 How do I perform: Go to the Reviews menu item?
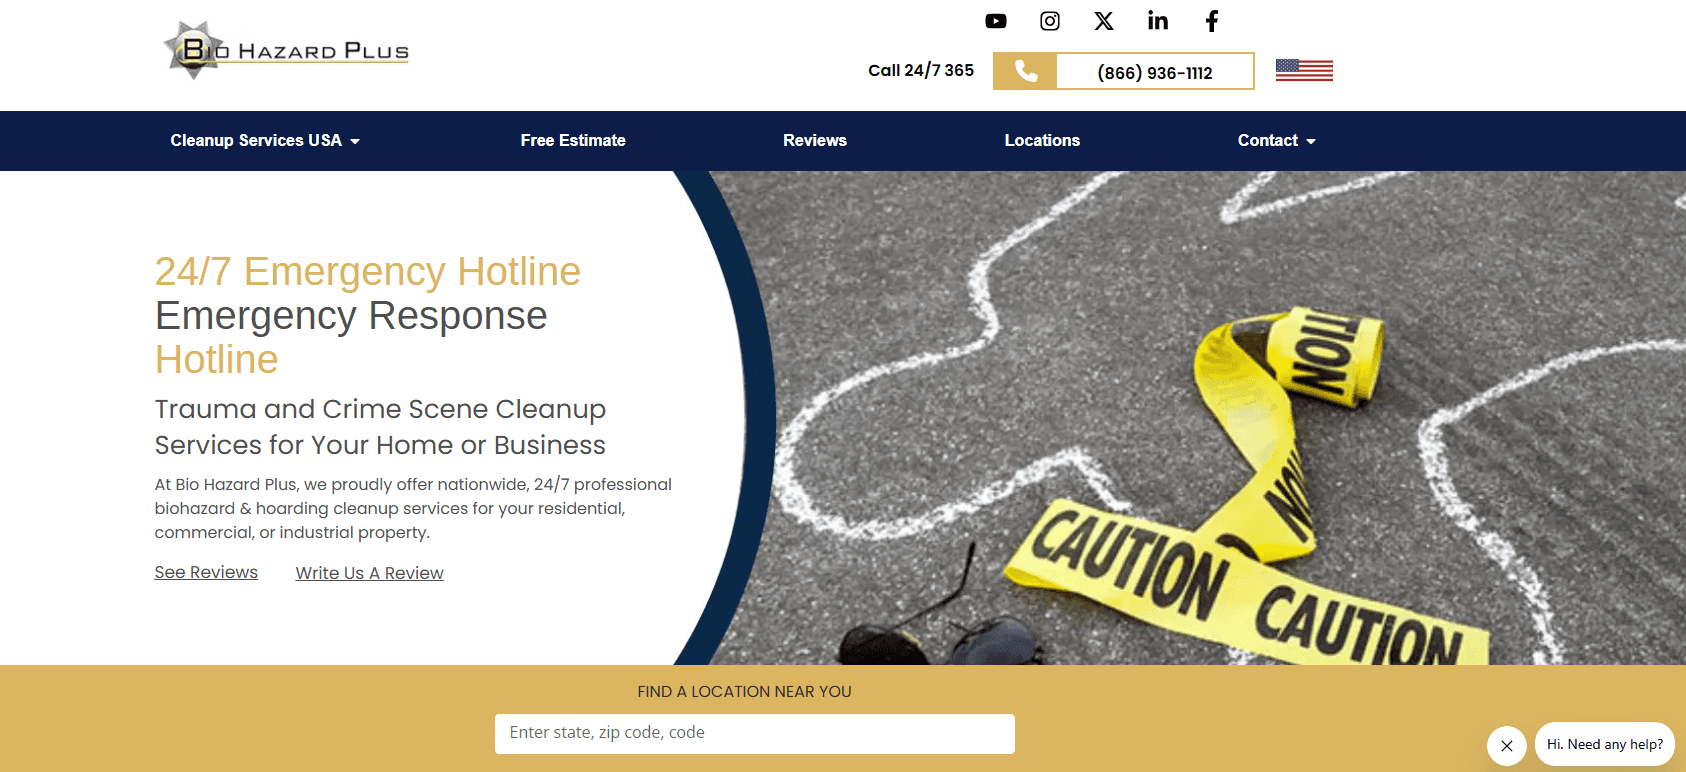(815, 140)
